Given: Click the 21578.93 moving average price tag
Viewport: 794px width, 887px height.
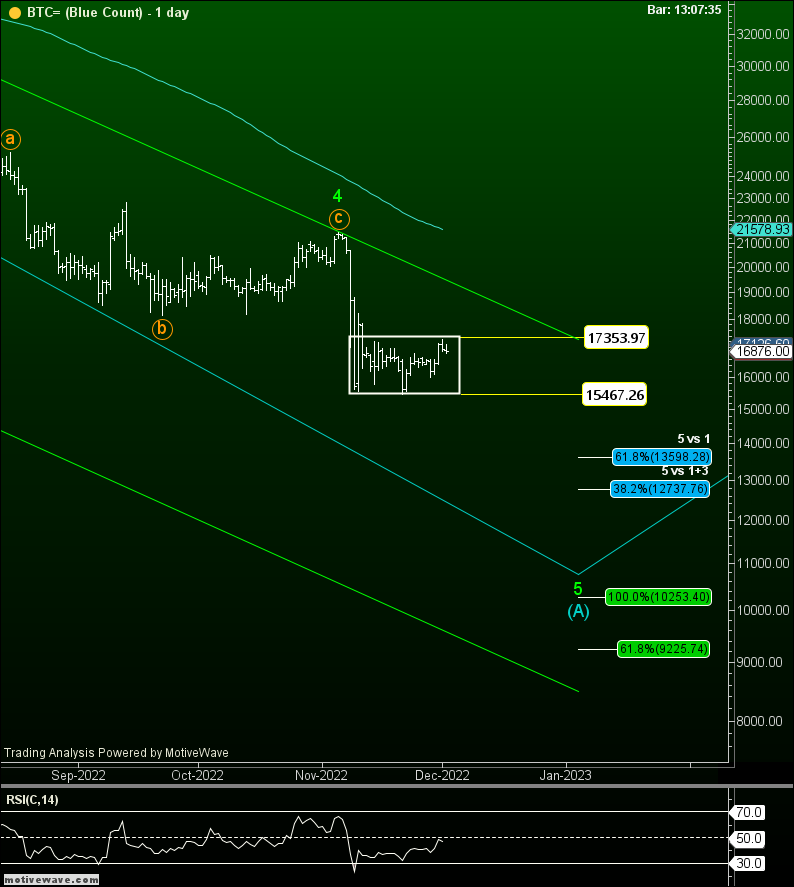Looking at the screenshot, I should tap(762, 229).
